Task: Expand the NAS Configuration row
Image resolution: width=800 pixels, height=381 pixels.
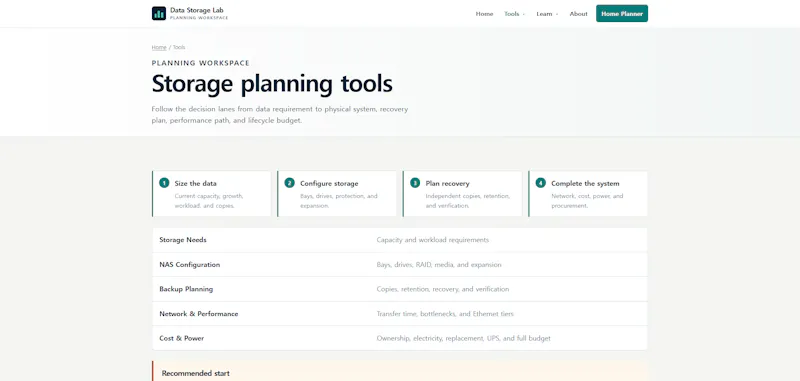Action: pos(400,265)
